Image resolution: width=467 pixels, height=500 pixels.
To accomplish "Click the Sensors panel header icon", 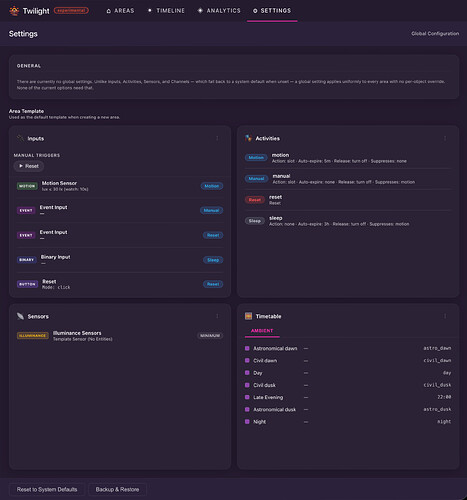I will 20,316.
